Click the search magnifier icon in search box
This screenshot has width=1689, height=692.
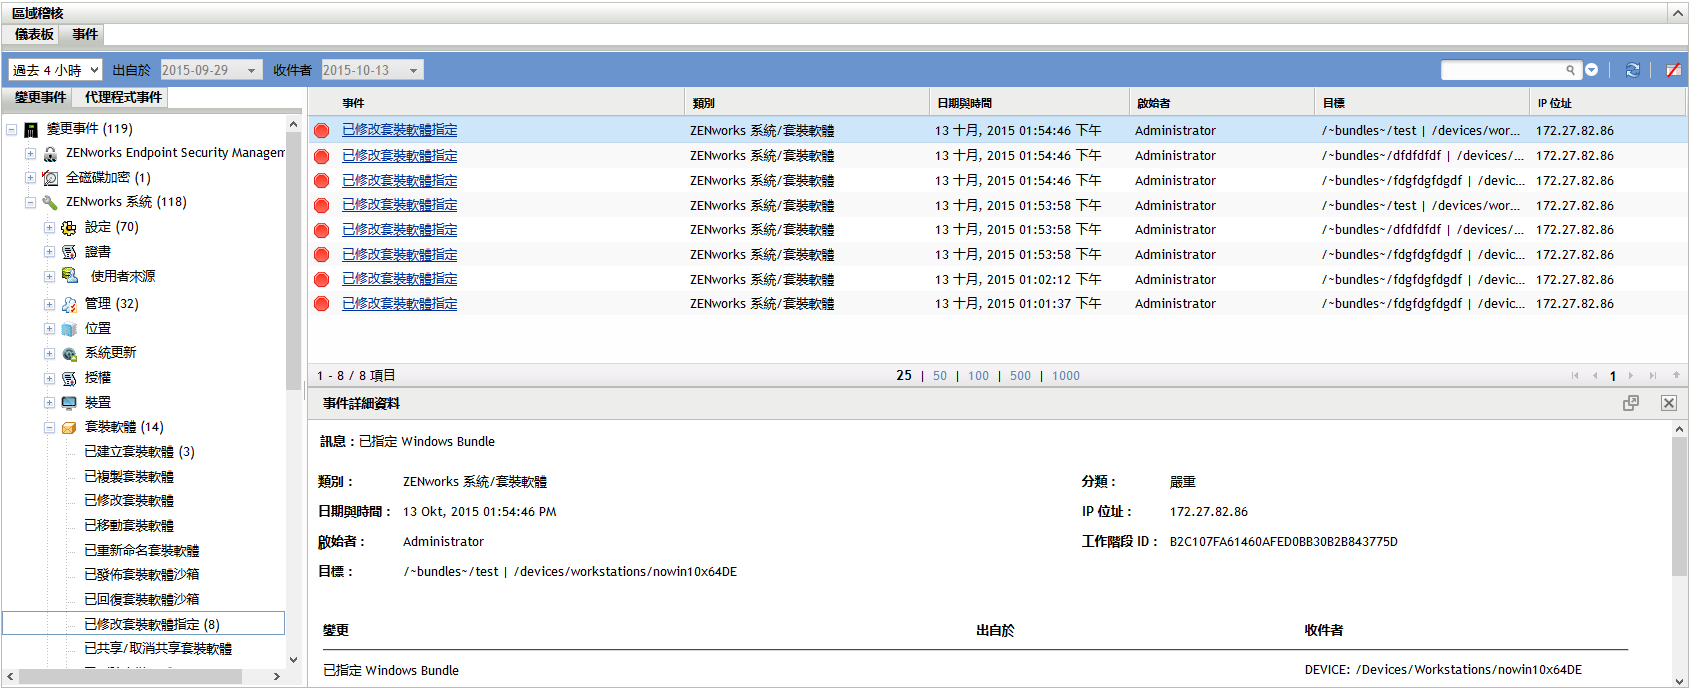[1570, 70]
